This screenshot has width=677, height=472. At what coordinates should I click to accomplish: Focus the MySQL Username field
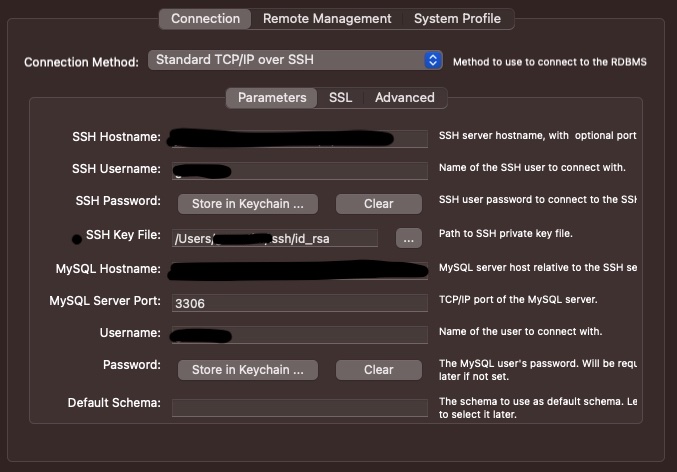pos(300,335)
